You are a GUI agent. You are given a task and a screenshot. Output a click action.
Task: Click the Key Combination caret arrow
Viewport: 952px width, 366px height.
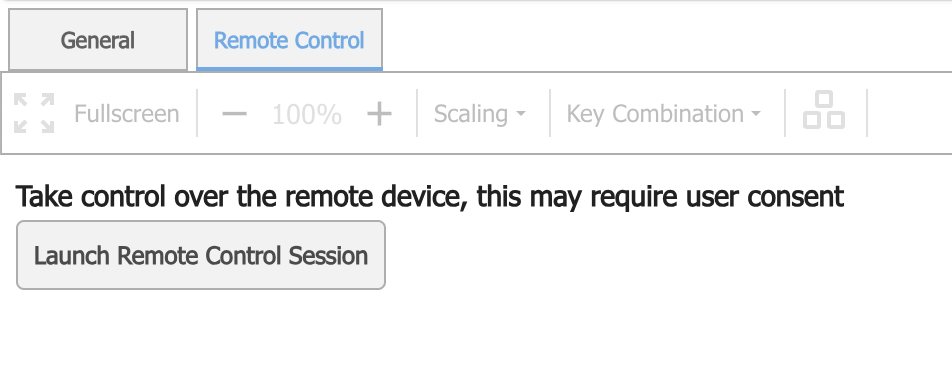click(x=756, y=114)
